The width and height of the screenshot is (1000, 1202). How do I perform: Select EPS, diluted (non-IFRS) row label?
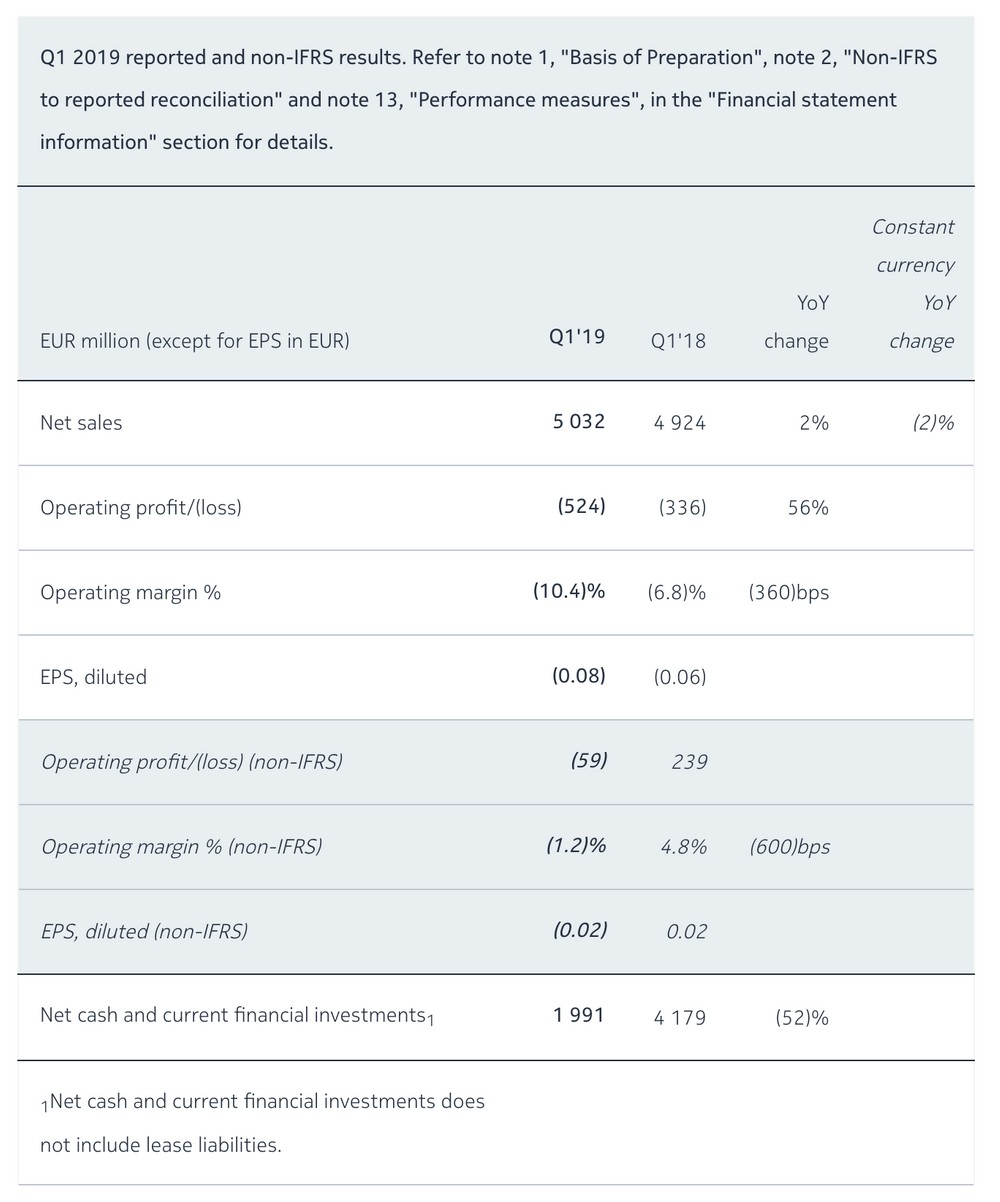tap(144, 931)
